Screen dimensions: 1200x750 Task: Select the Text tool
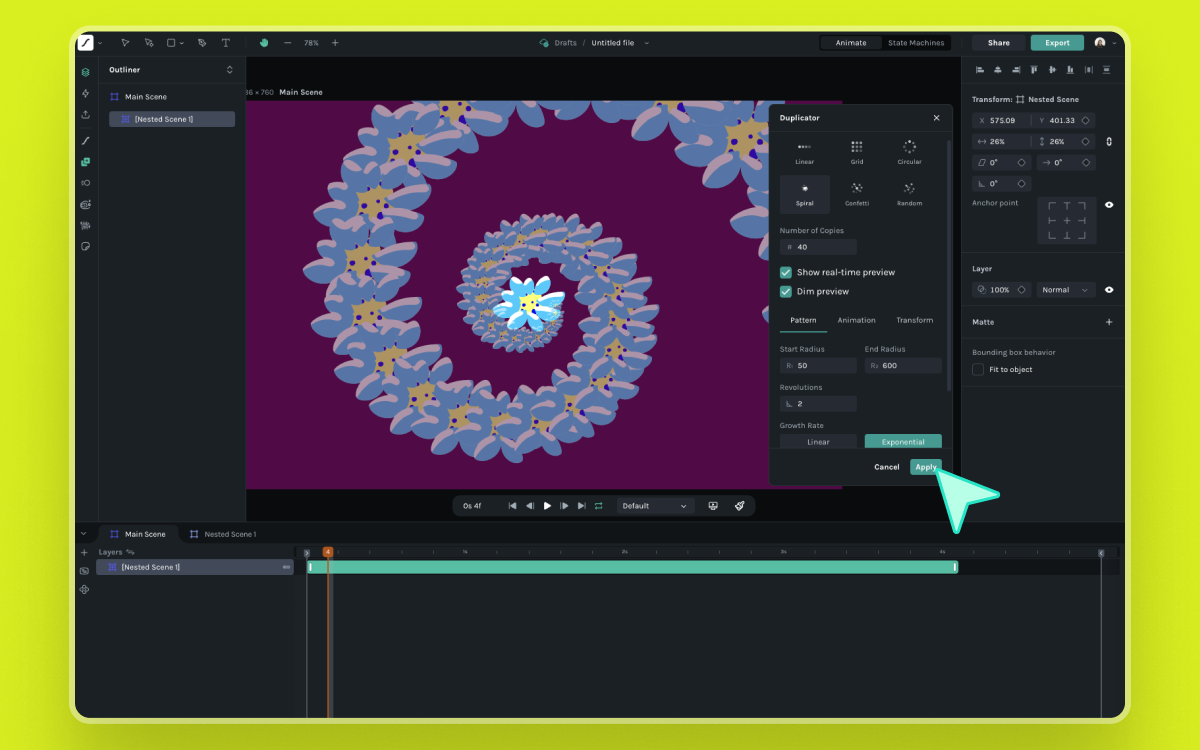point(225,43)
